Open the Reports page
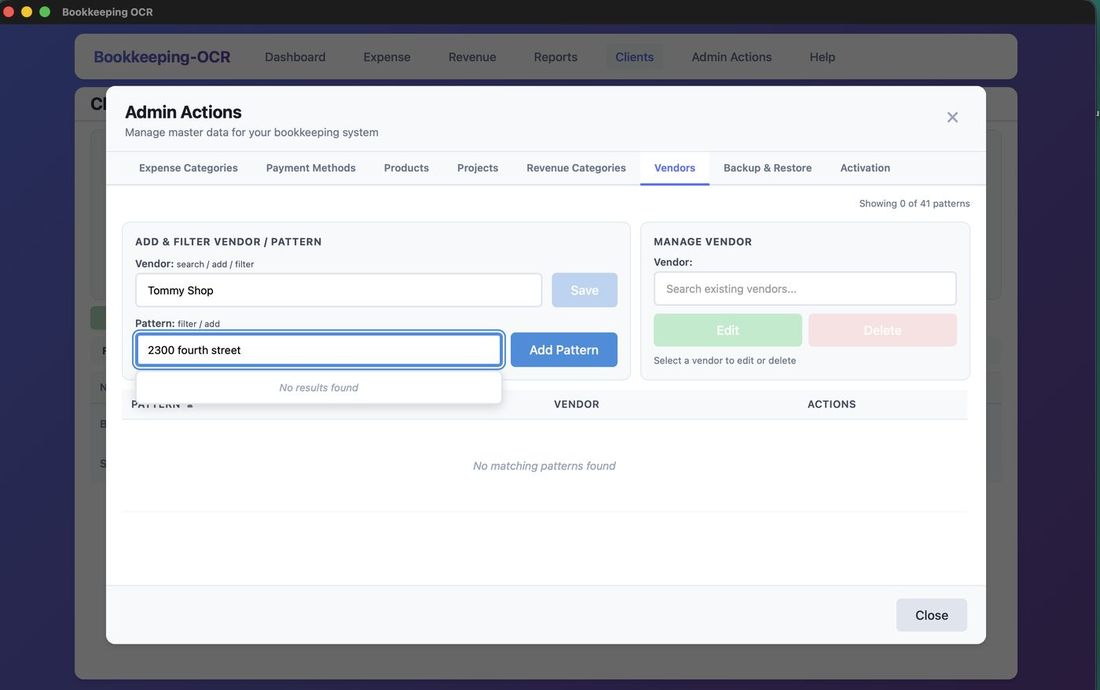 (x=555, y=56)
